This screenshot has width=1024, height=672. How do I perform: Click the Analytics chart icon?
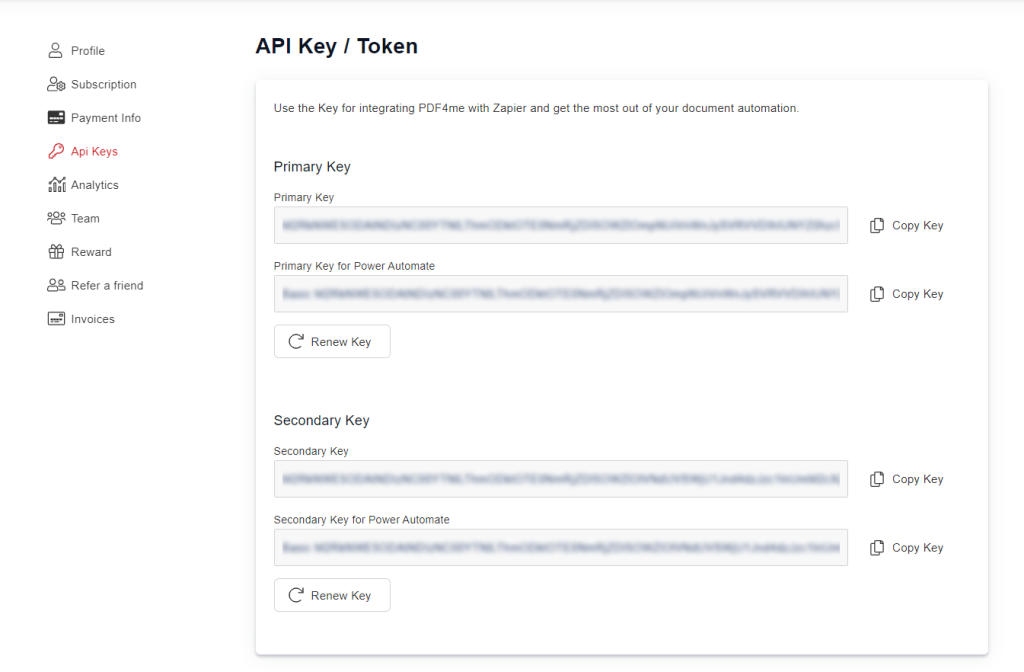[x=56, y=185]
